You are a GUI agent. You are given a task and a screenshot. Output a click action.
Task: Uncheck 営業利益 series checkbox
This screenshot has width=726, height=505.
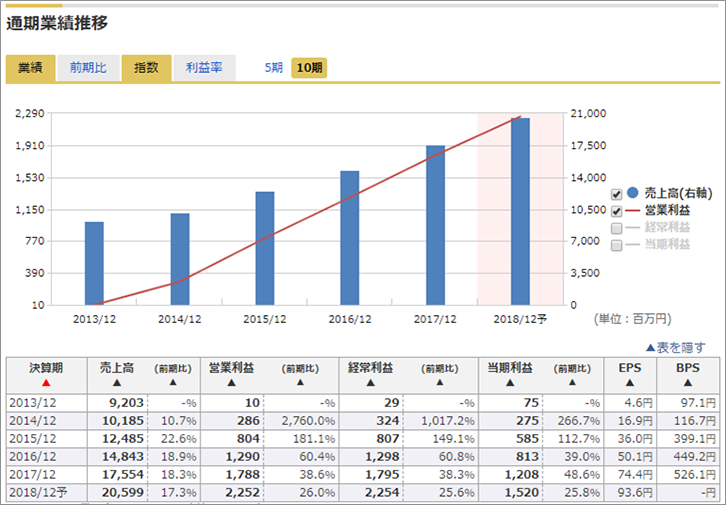(616, 212)
